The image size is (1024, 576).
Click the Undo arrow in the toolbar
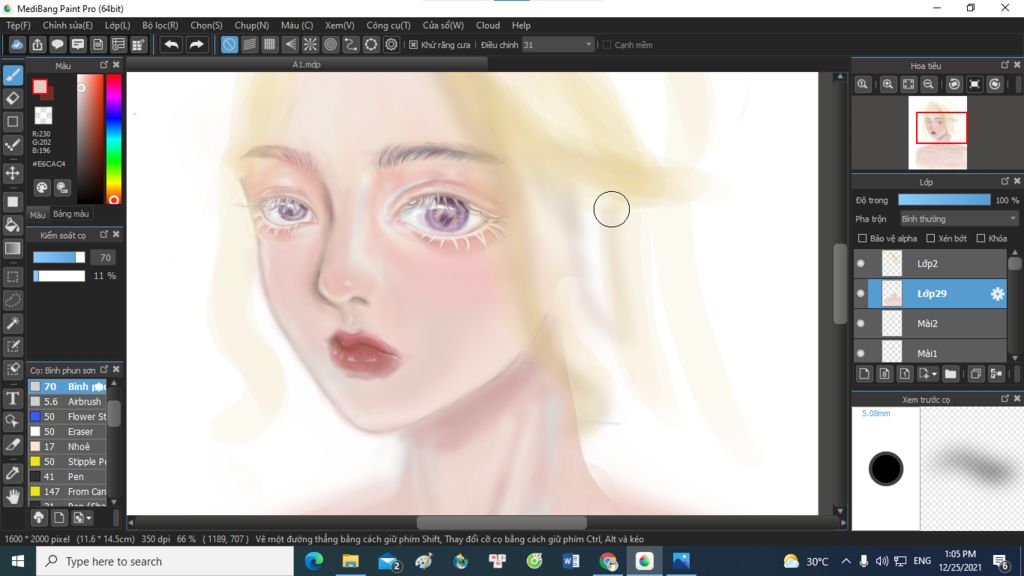(171, 44)
